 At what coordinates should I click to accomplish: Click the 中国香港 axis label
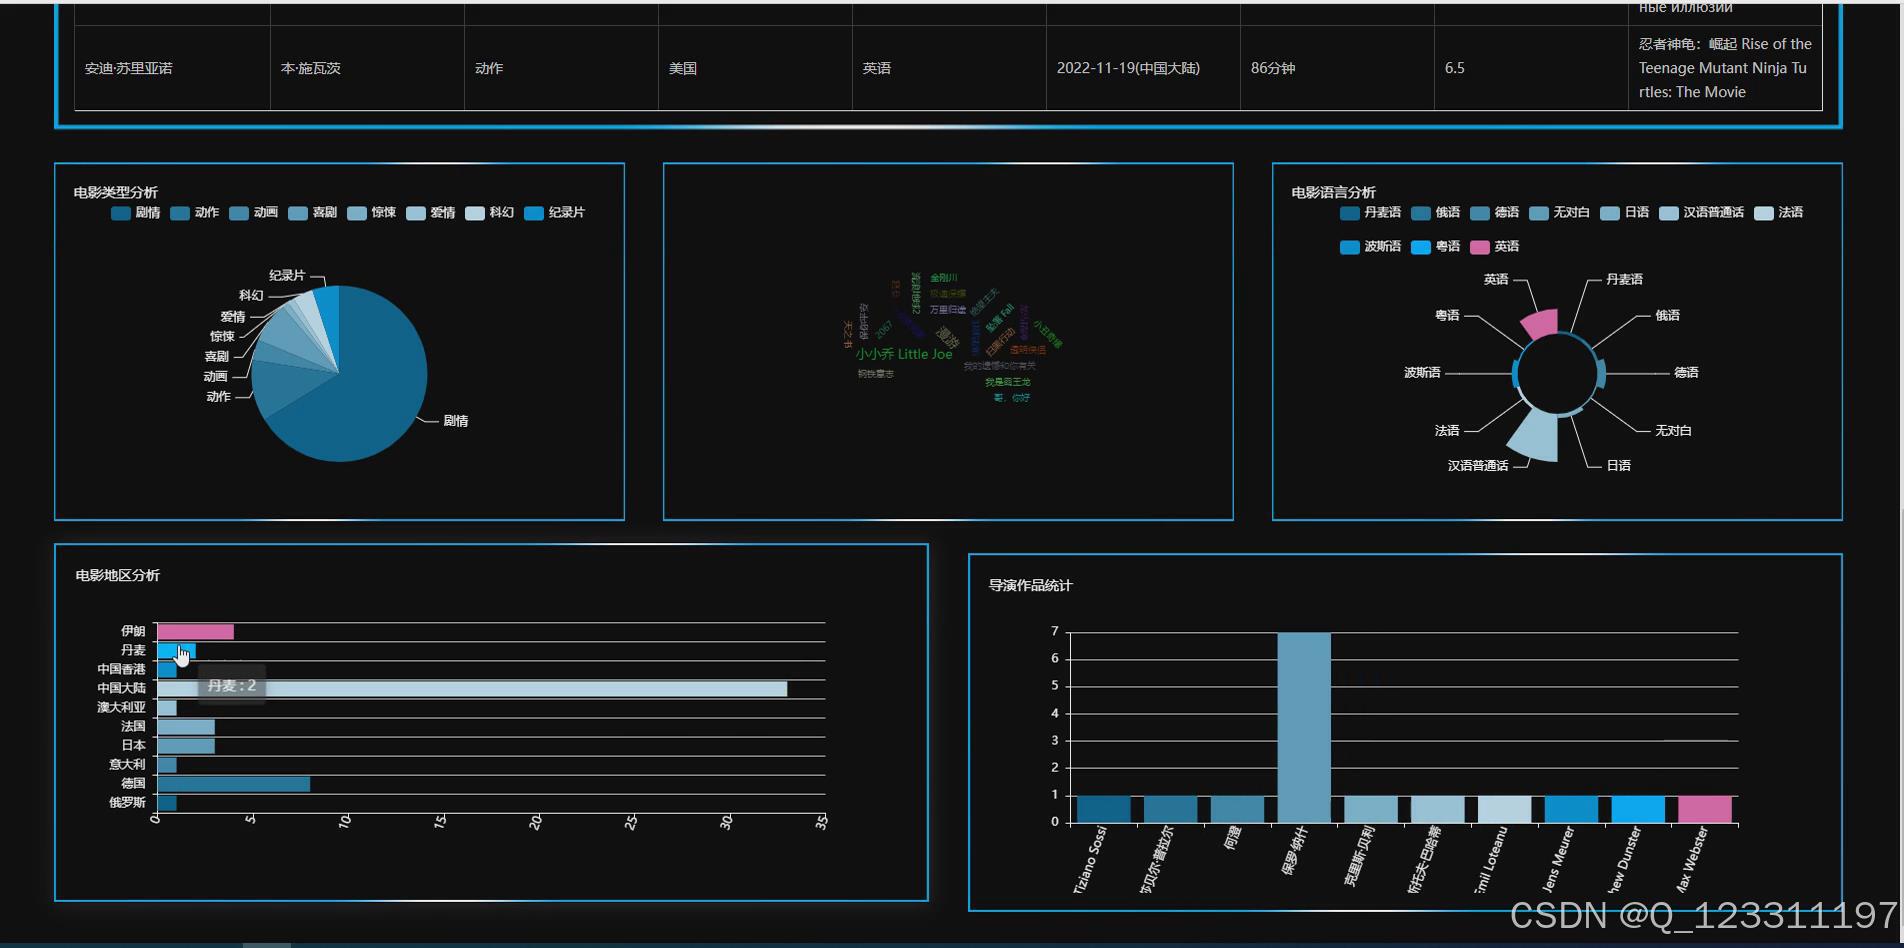pyautogui.click(x=121, y=670)
